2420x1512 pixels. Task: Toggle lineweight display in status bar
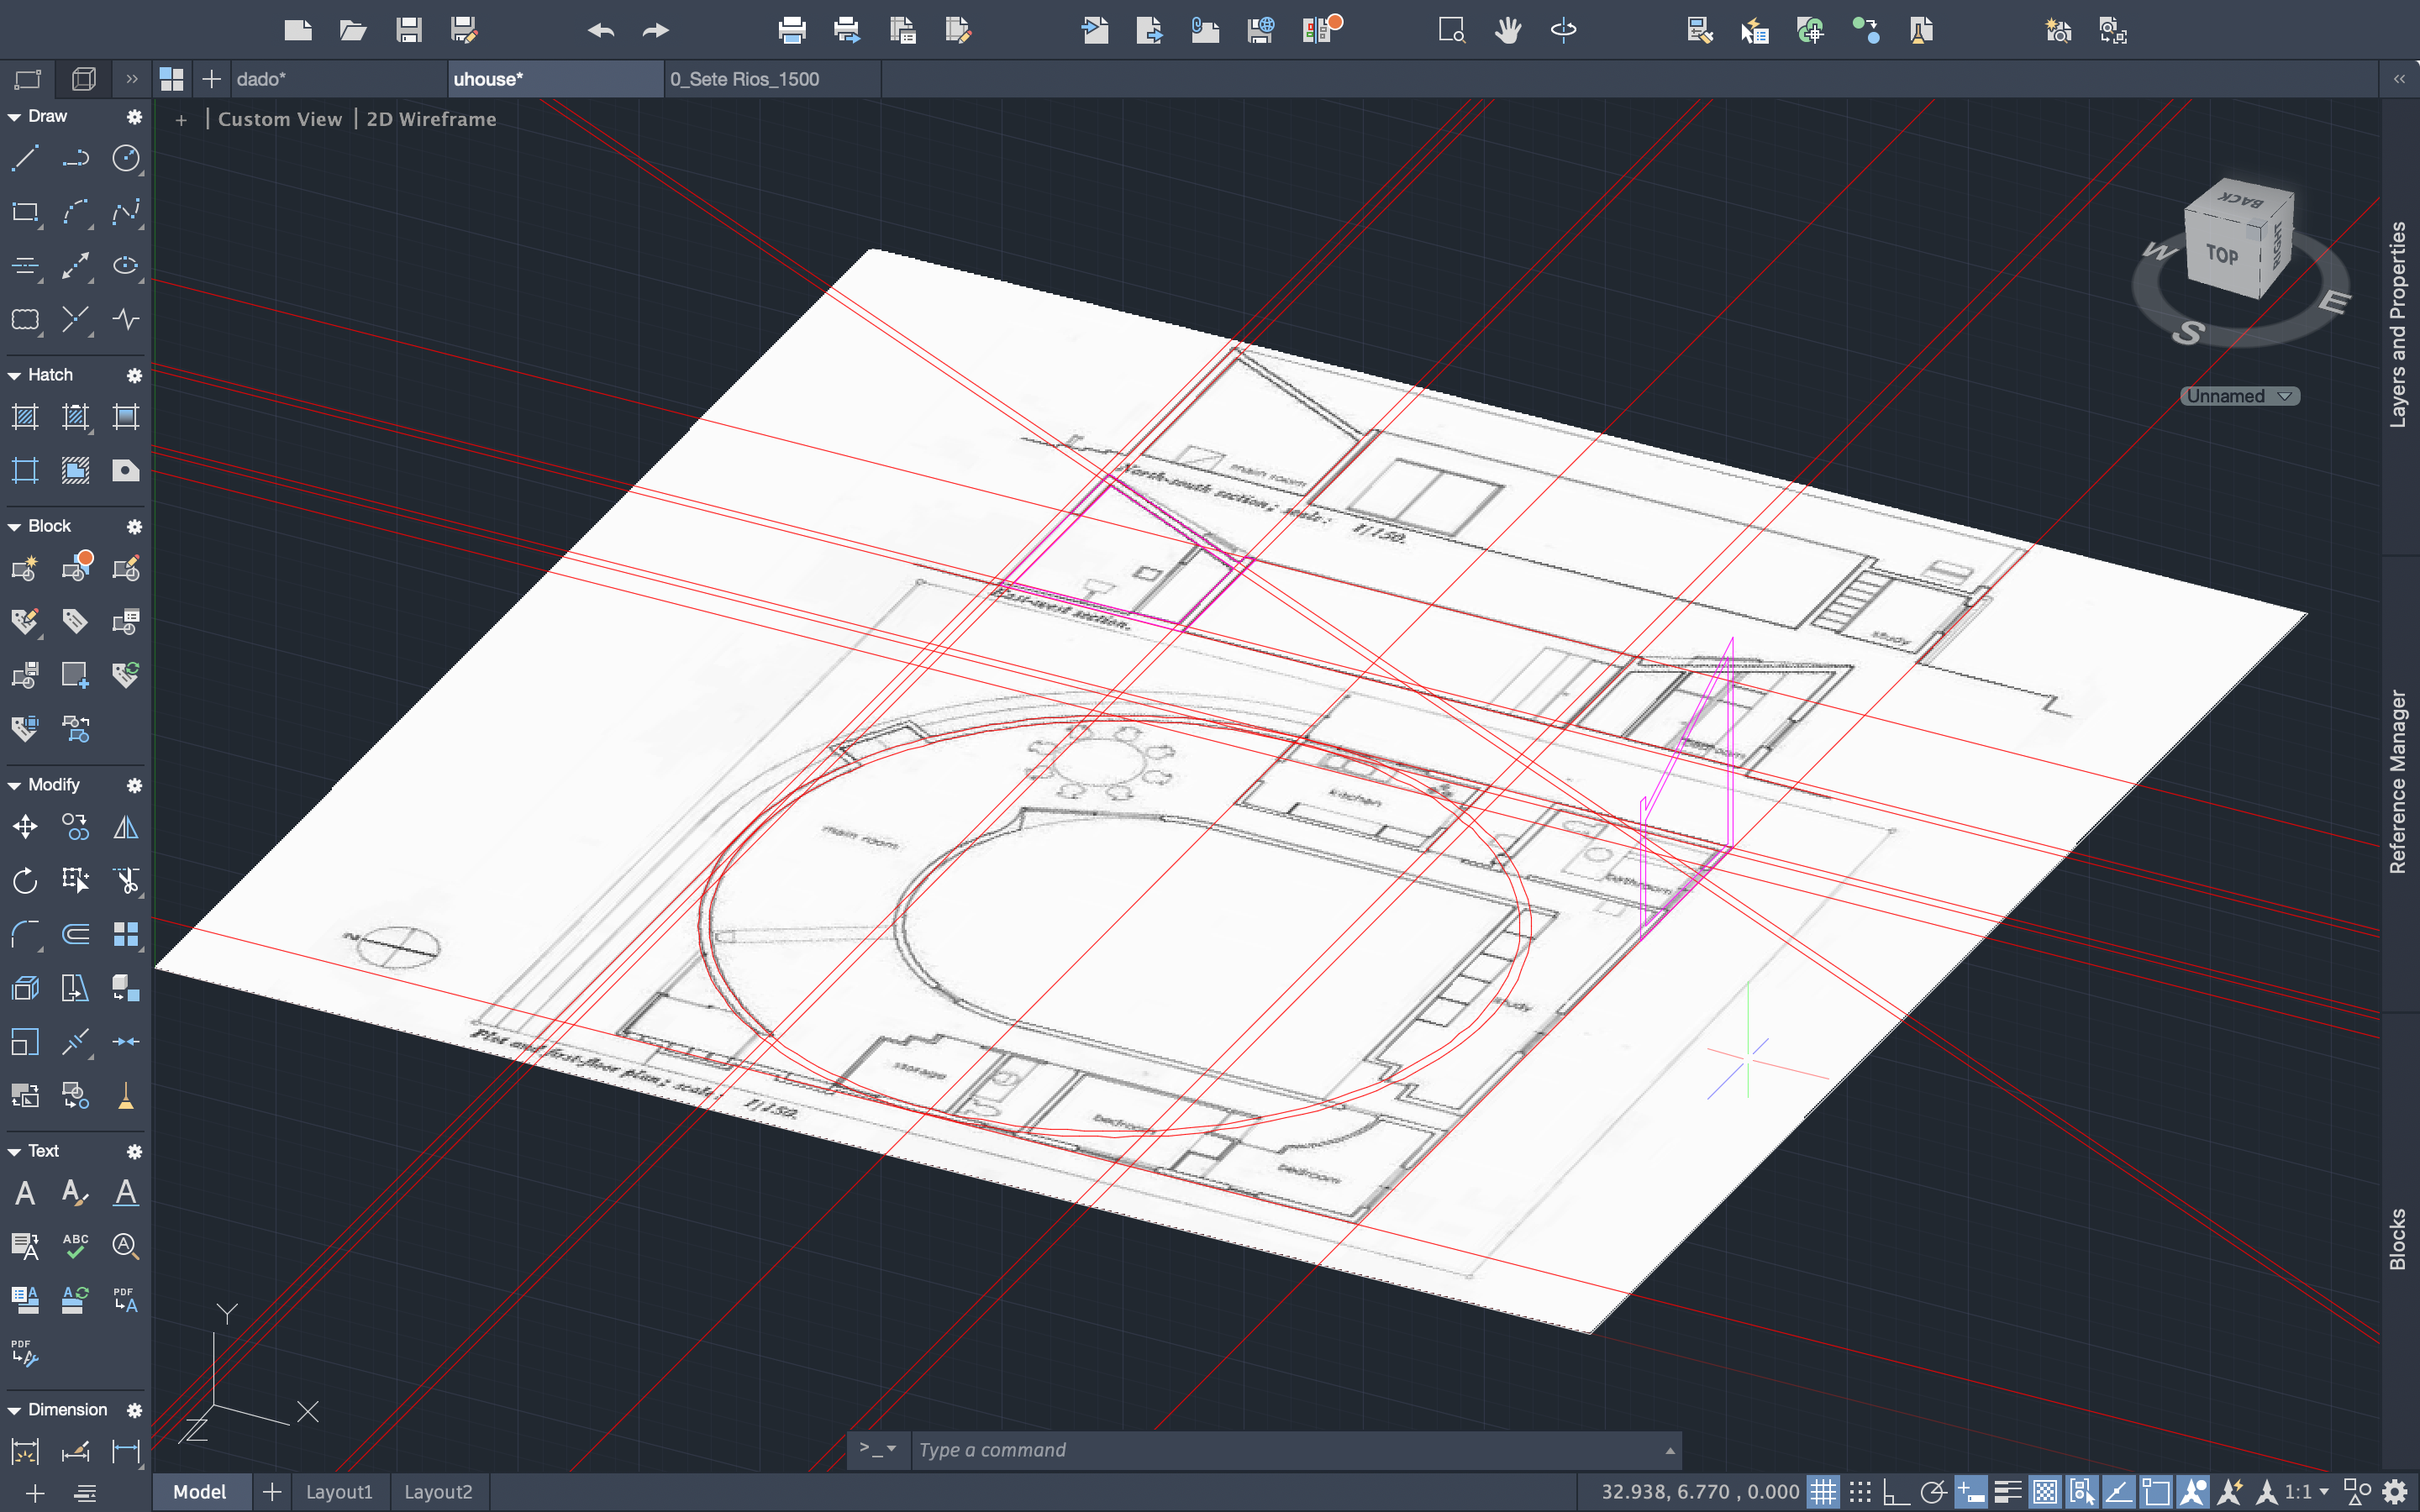tap(2007, 1492)
